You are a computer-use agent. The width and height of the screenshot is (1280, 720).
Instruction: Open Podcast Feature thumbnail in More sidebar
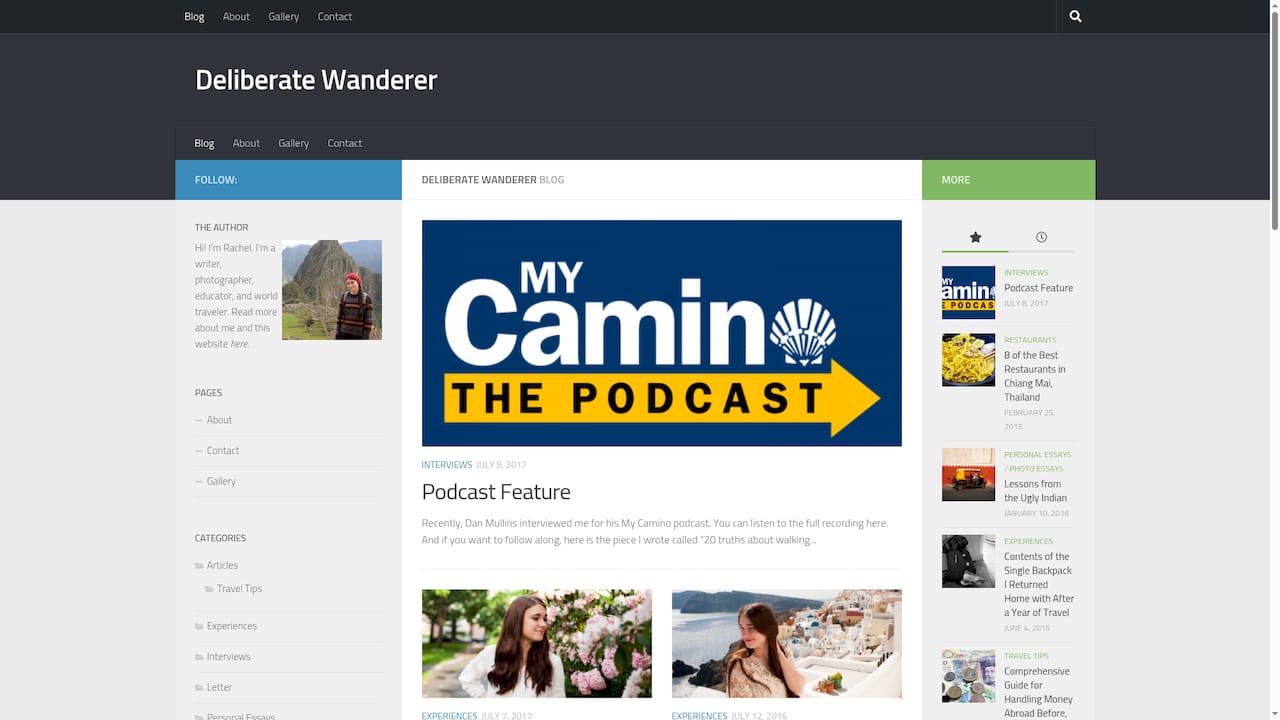tap(968, 292)
